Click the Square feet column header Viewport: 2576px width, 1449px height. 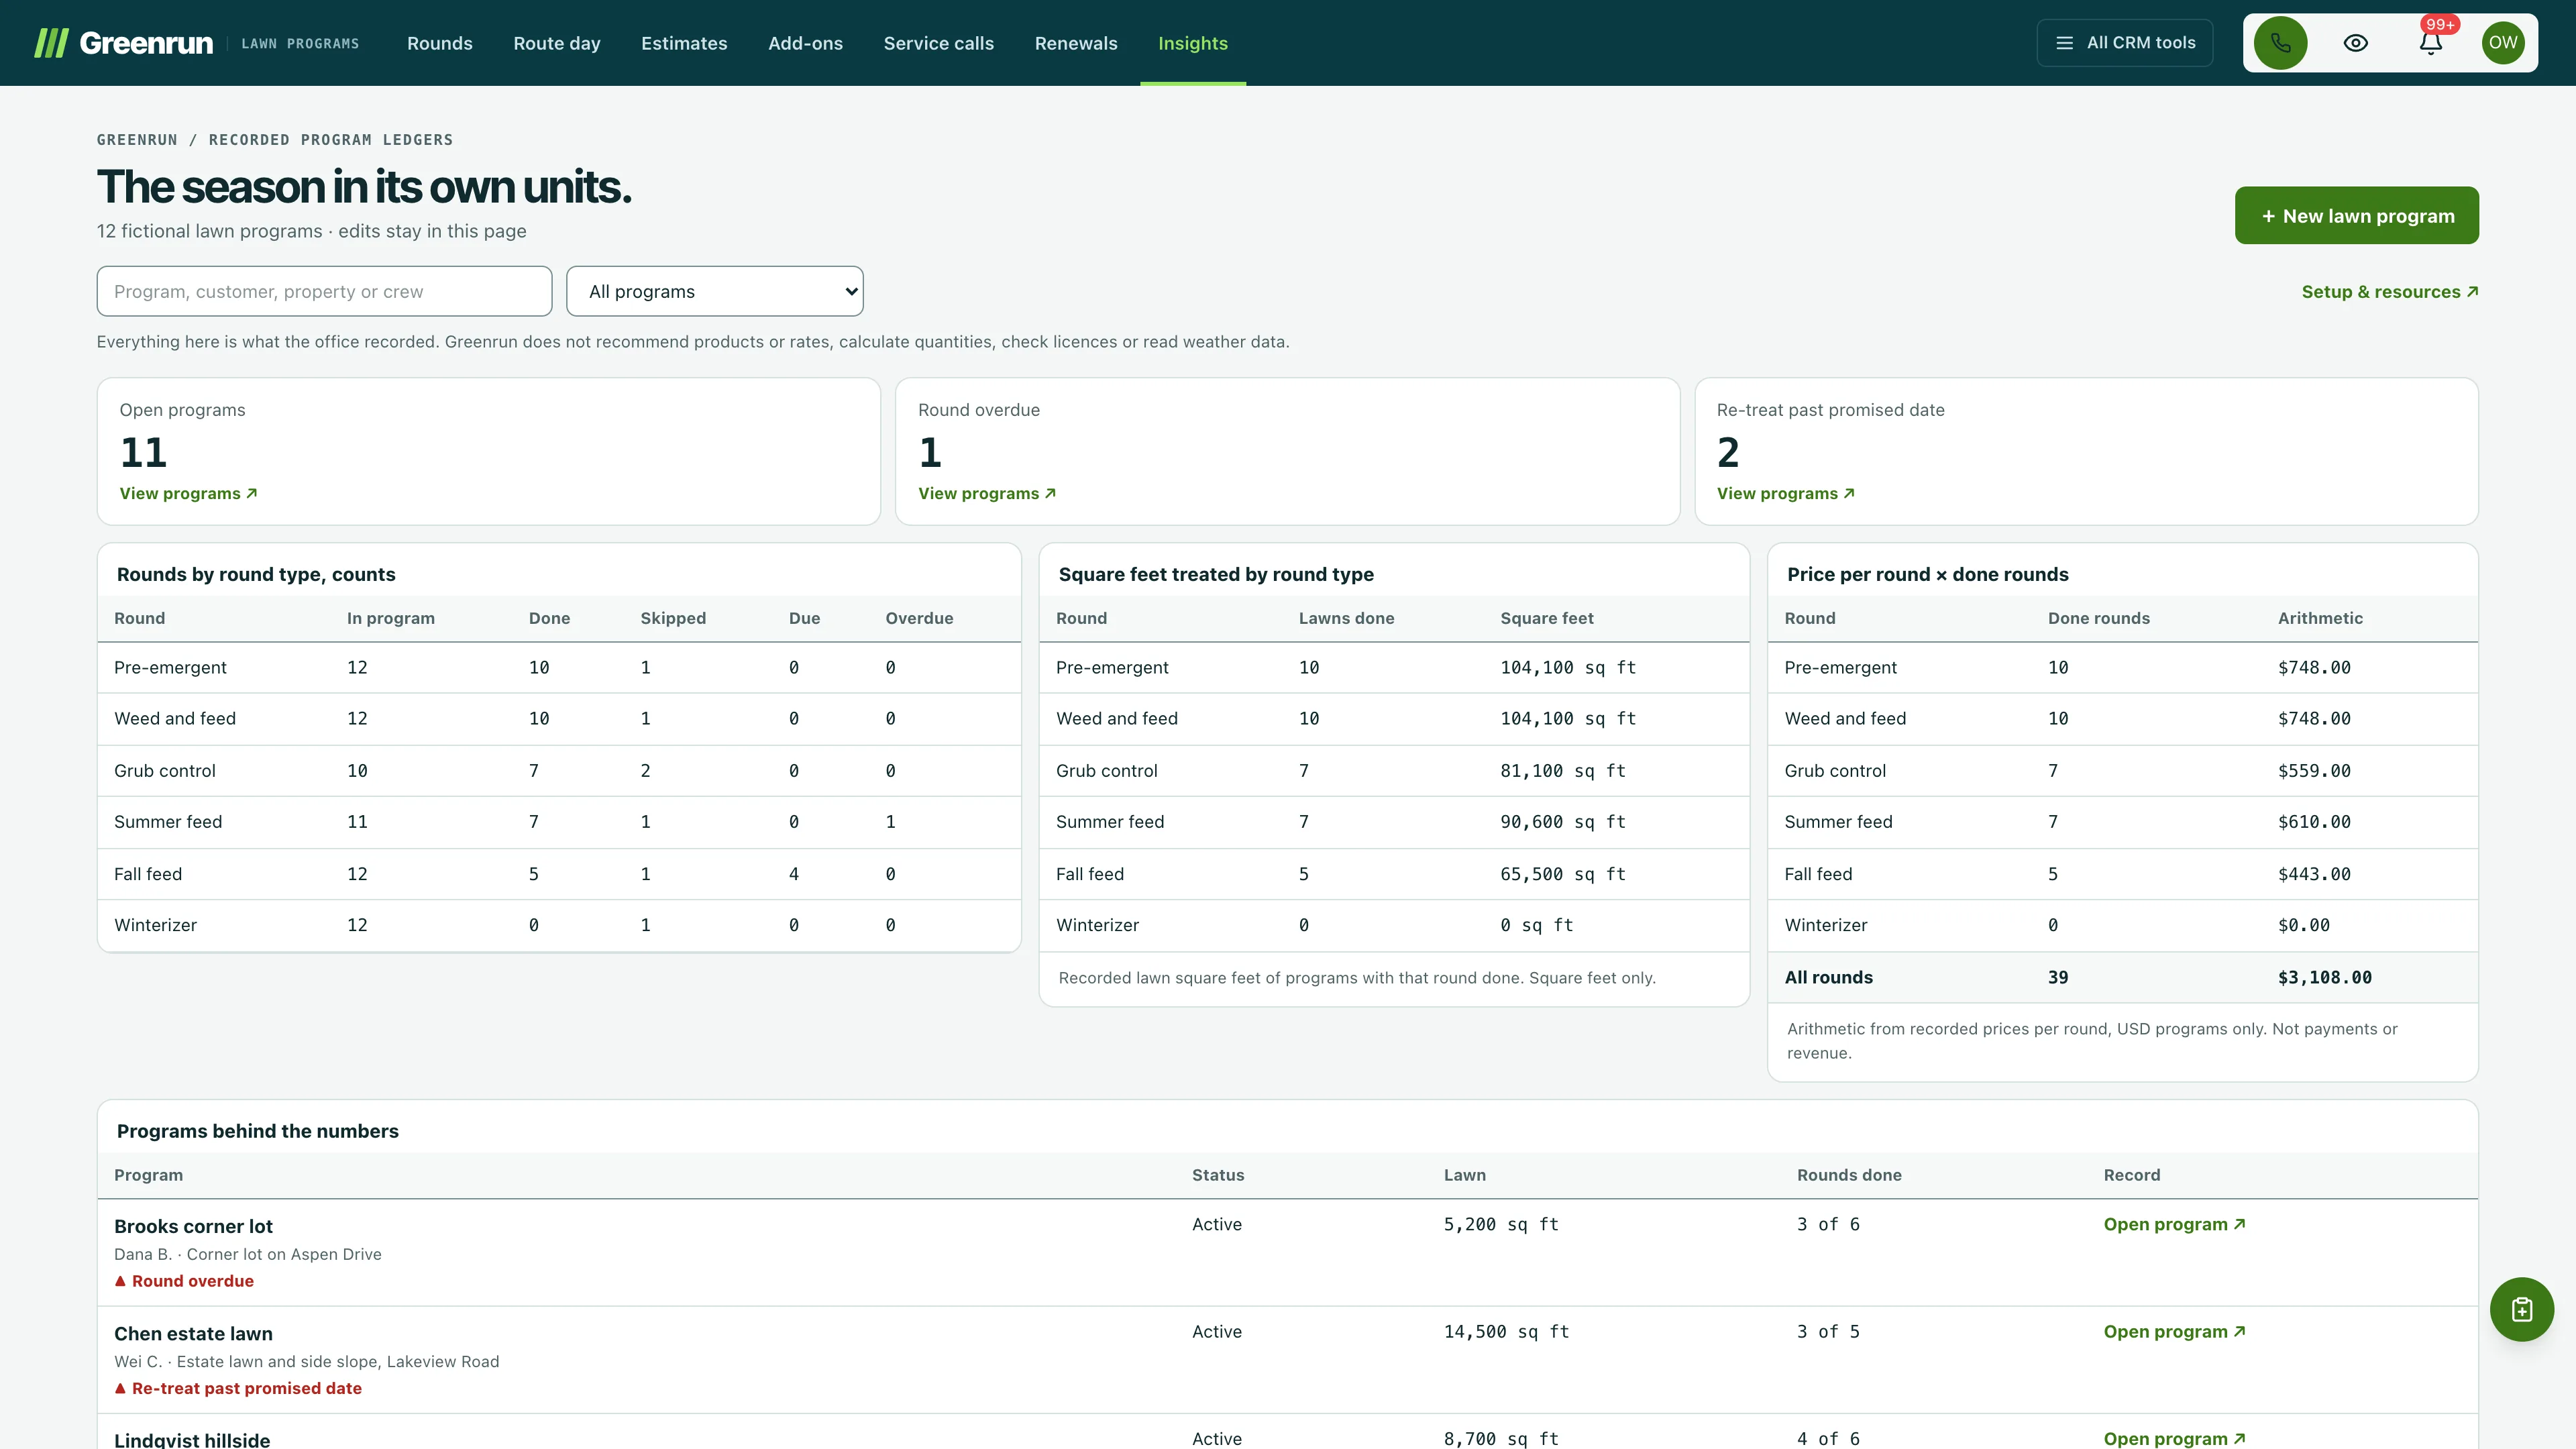pos(1546,618)
